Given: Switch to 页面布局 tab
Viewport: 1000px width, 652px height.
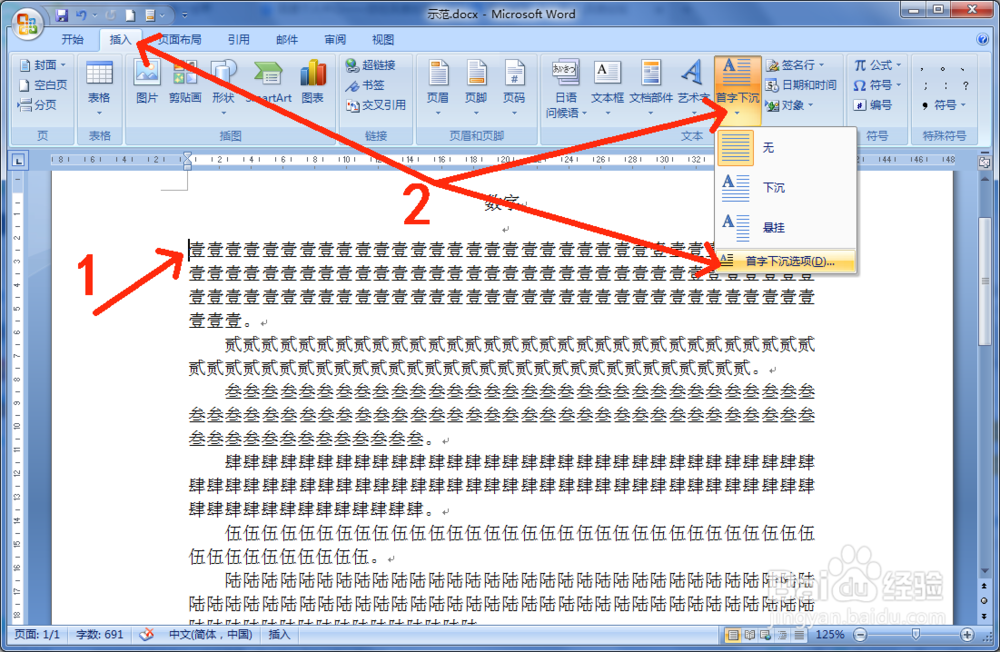Looking at the screenshot, I should [179, 40].
